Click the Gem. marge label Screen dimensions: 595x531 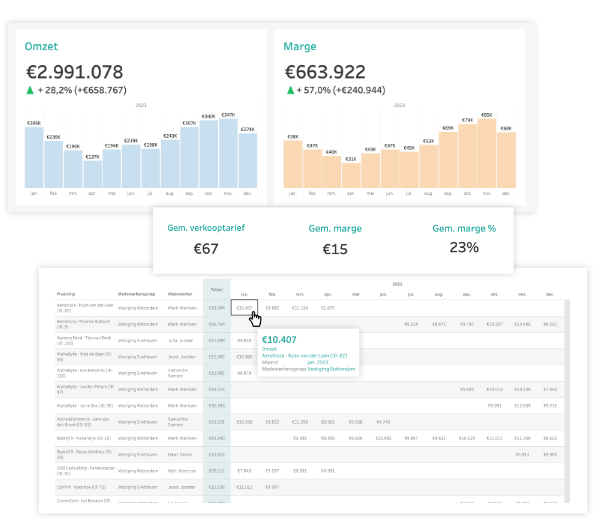click(335, 228)
